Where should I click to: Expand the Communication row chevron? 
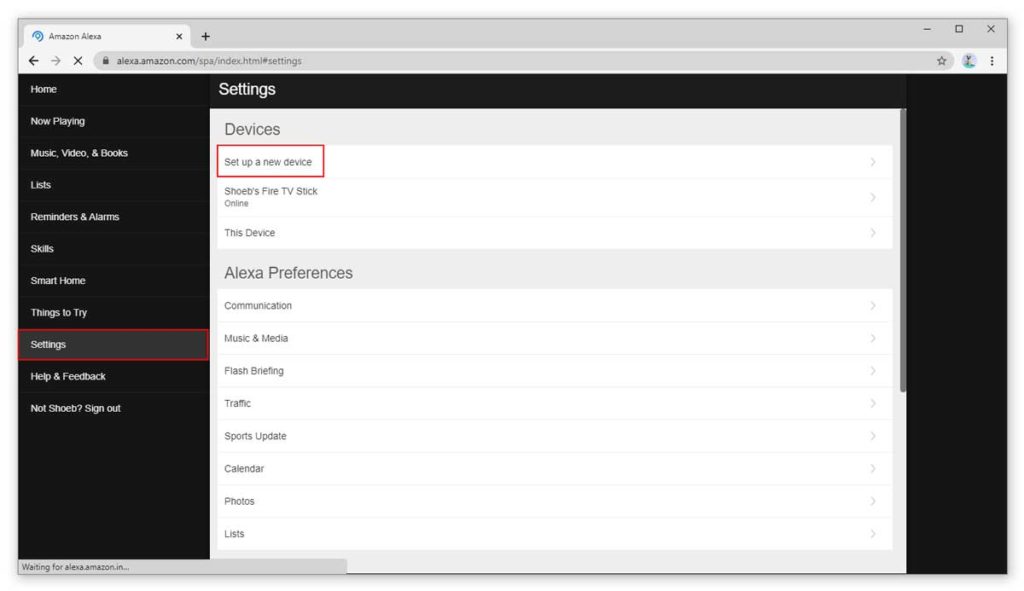tap(872, 306)
